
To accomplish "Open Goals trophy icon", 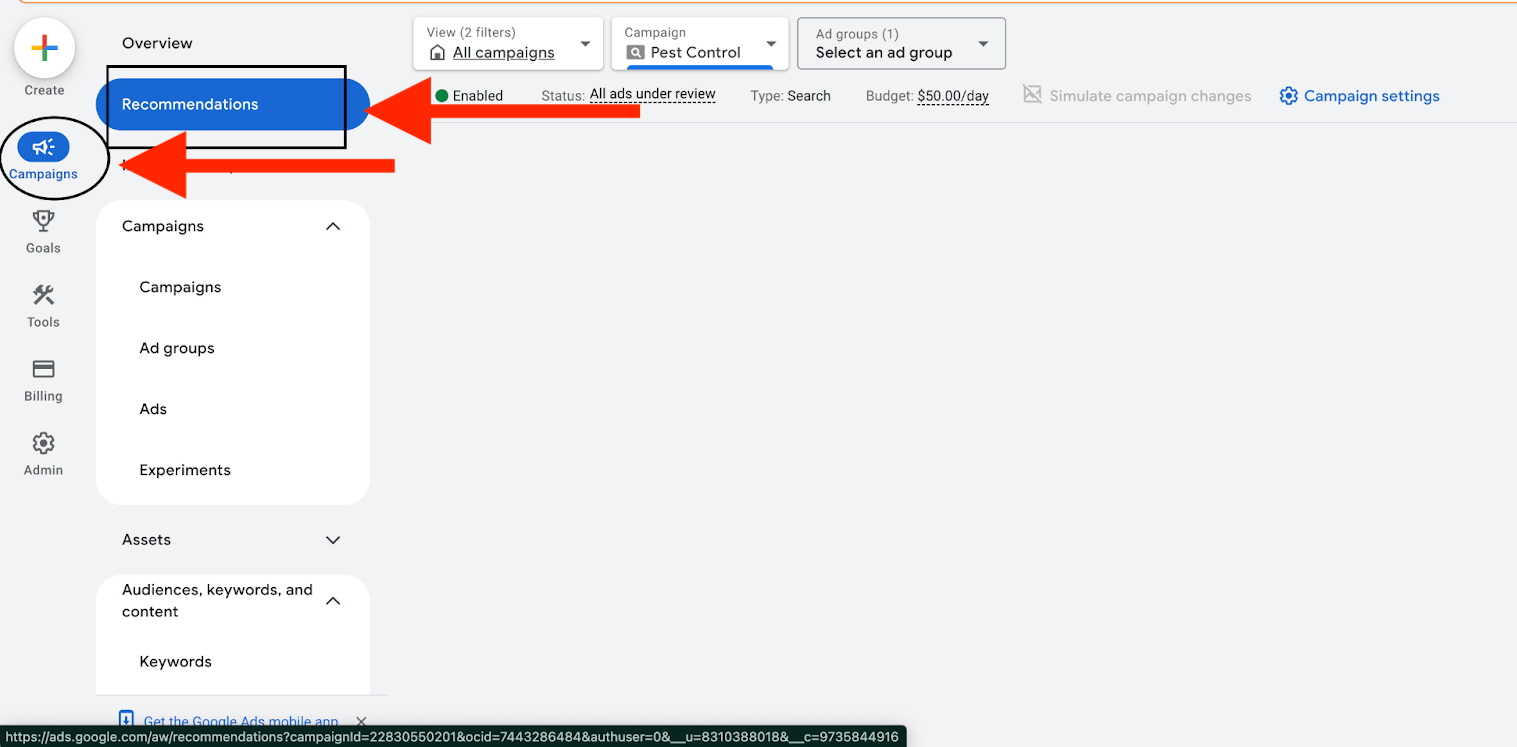I will point(43,221).
